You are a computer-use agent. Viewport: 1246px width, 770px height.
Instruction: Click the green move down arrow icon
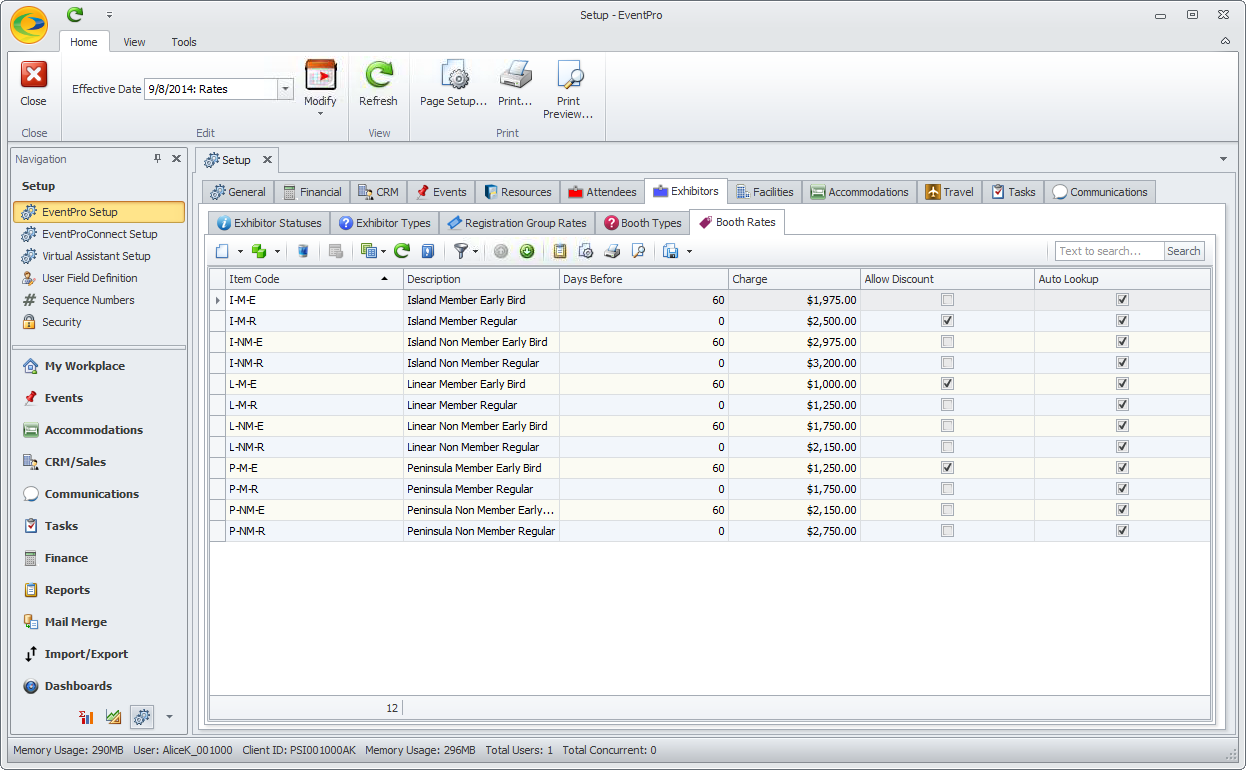527,251
